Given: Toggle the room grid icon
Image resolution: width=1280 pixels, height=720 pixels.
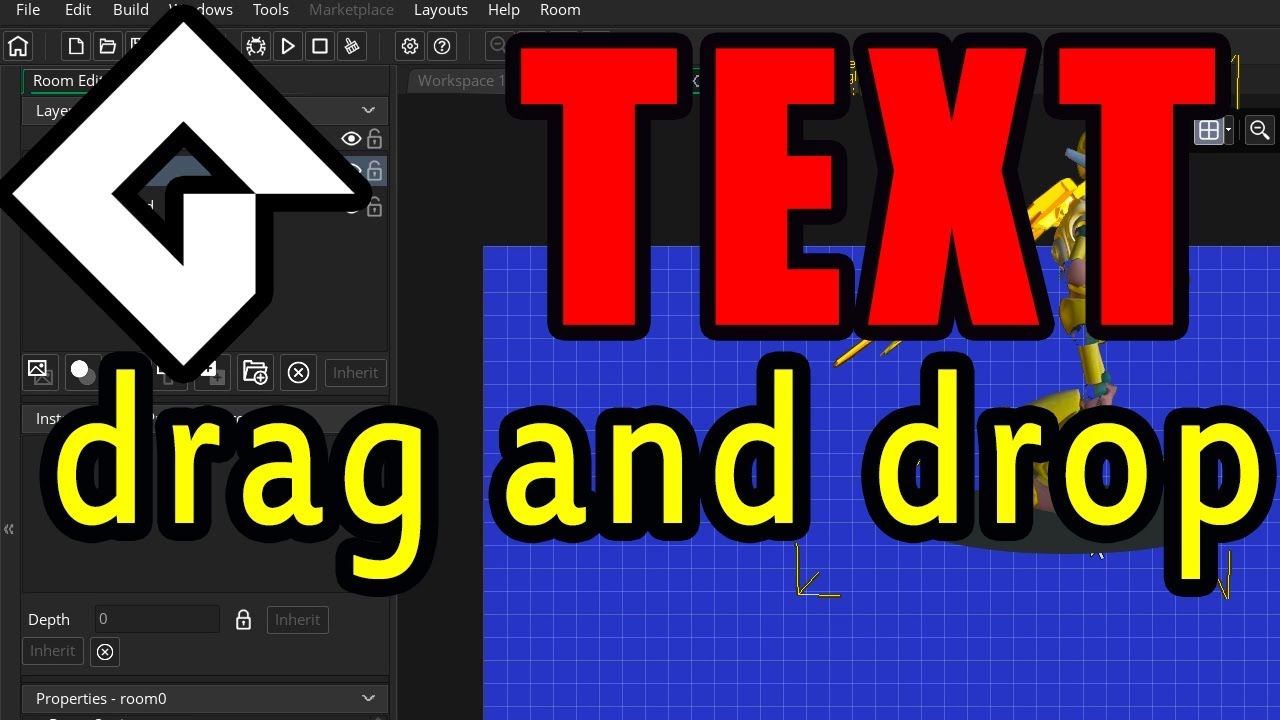Looking at the screenshot, I should (1209, 130).
